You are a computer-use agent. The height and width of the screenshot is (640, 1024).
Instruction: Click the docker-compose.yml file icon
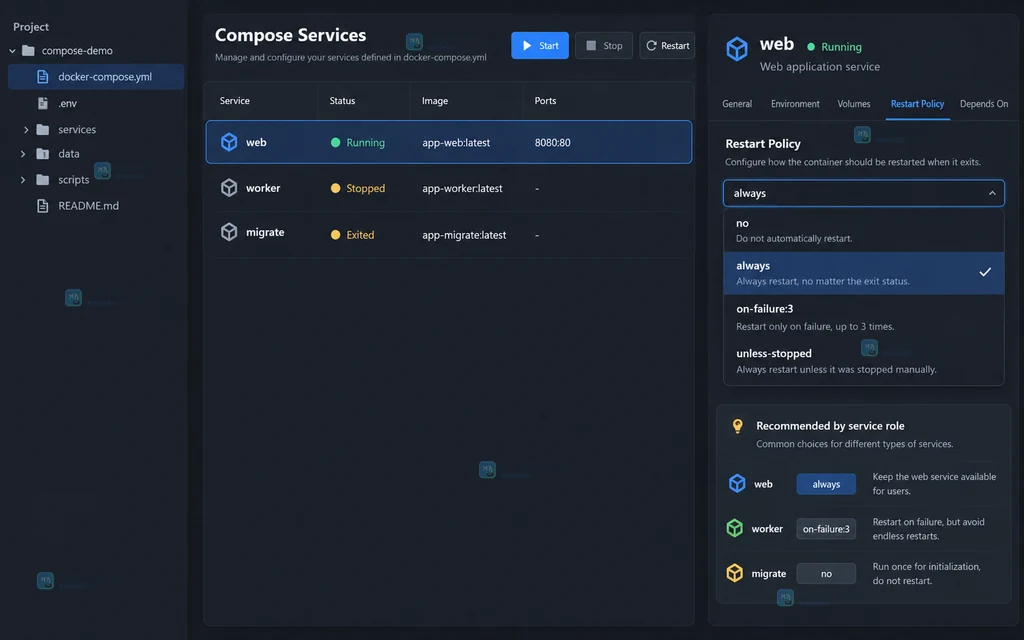(42, 76)
